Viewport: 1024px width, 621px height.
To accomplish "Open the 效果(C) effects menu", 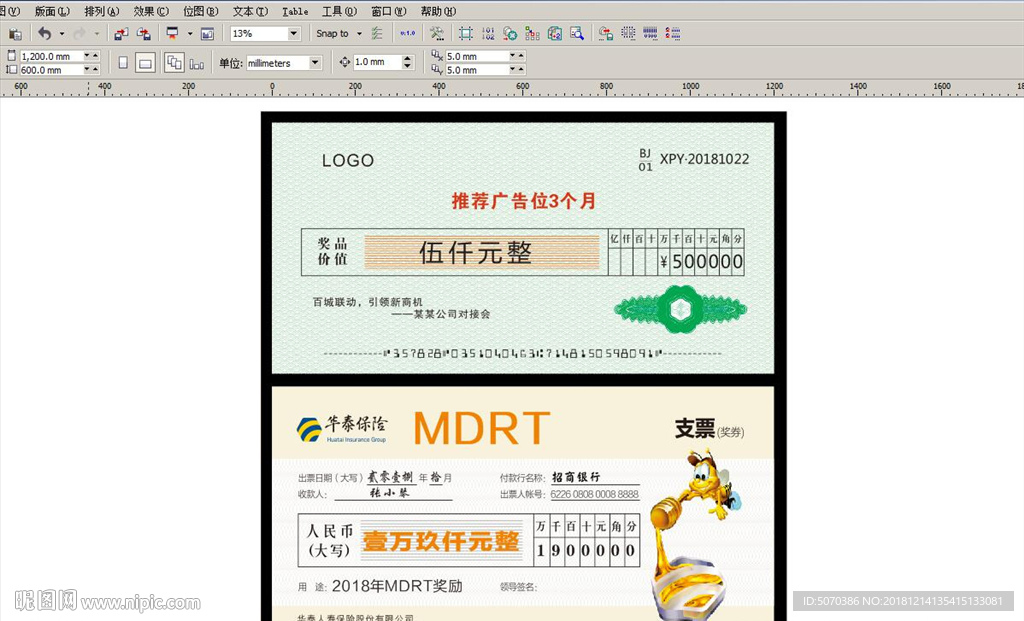I will [x=150, y=11].
